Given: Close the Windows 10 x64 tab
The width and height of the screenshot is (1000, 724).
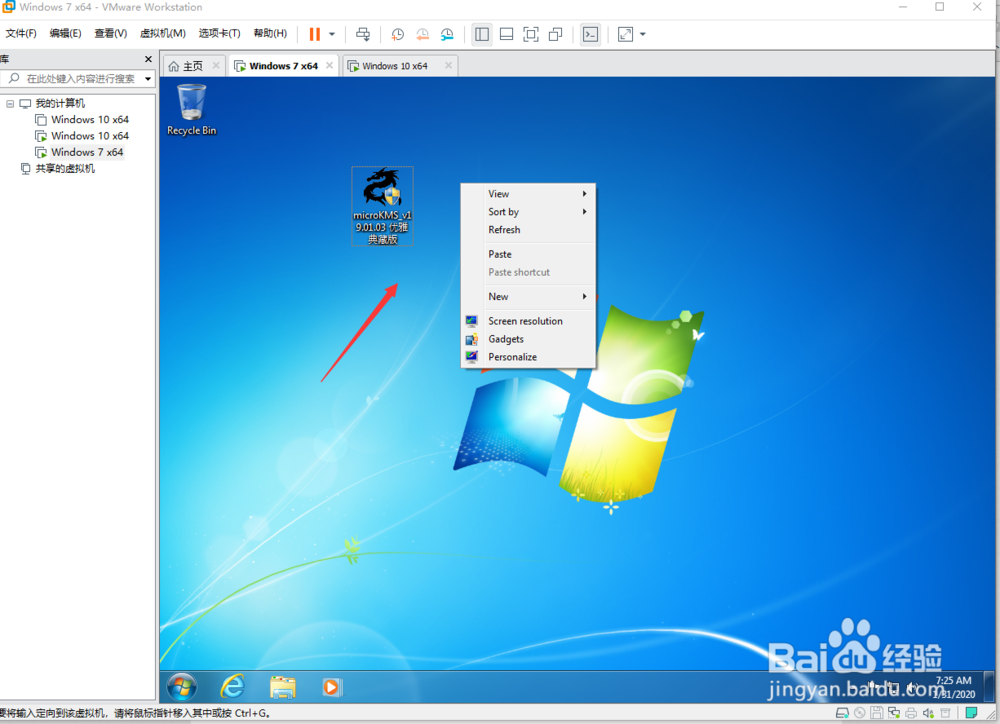Looking at the screenshot, I should tap(448, 65).
